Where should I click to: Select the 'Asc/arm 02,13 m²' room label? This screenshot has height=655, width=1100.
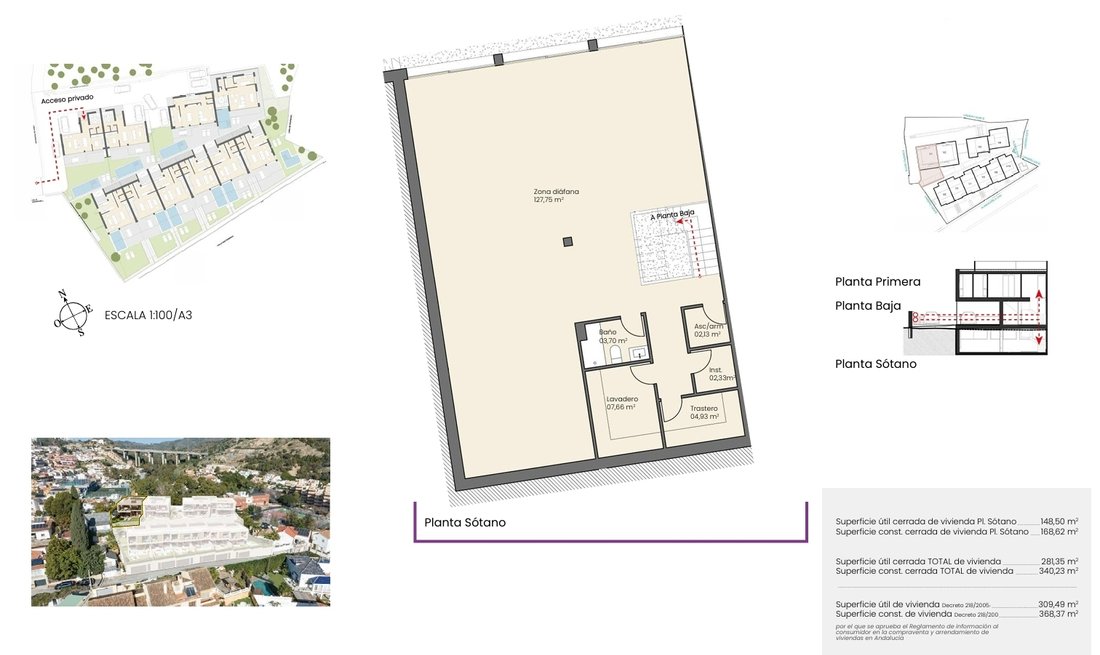708,330
